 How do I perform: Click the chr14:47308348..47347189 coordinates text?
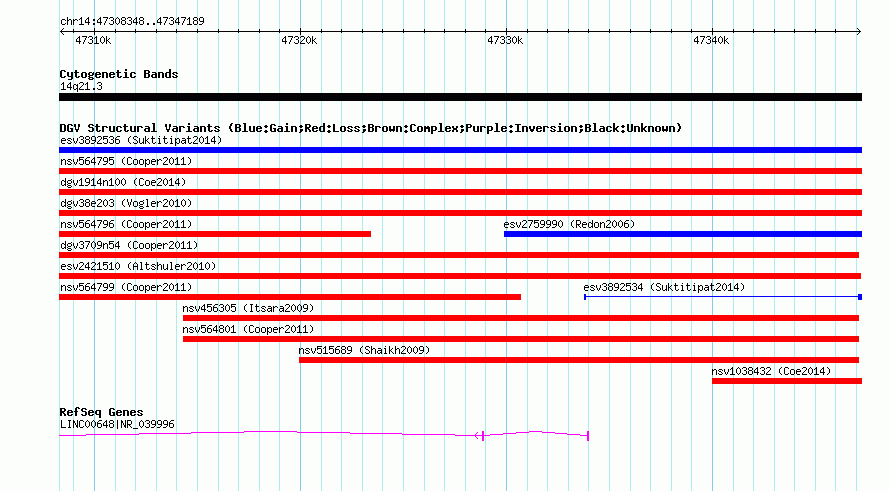[132, 22]
